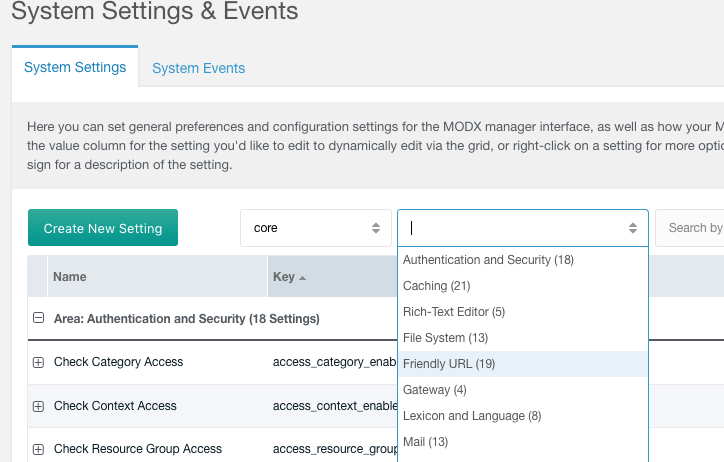Click the Check Category Access name cell
The image size is (724, 462).
(119, 362)
